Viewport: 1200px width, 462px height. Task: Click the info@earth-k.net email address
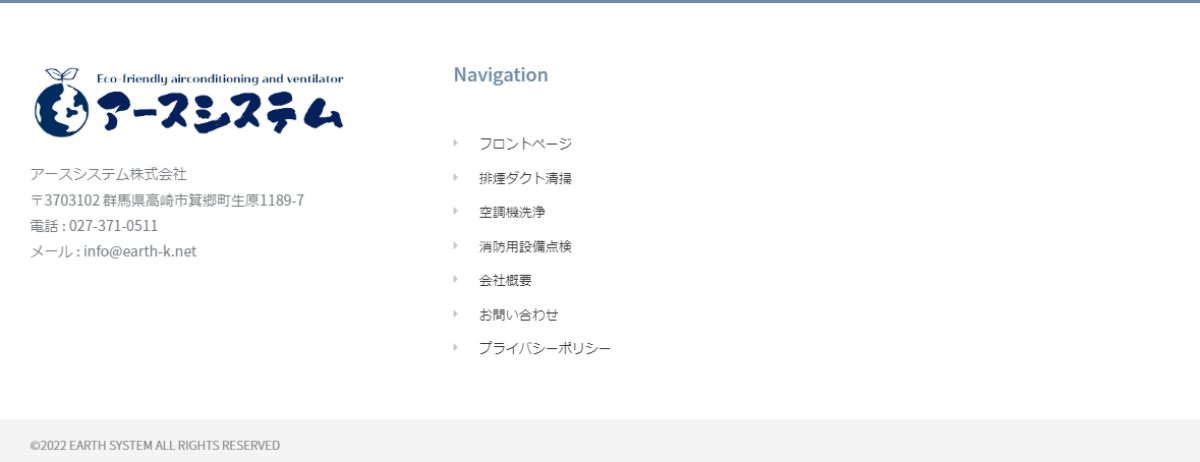(x=140, y=251)
